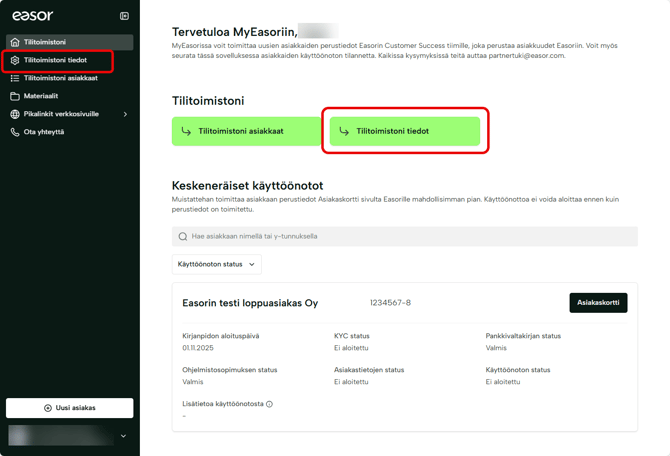Screen dimensions: 670x456
Task: Click the Uusi asiakas button
Action: pos(69,408)
